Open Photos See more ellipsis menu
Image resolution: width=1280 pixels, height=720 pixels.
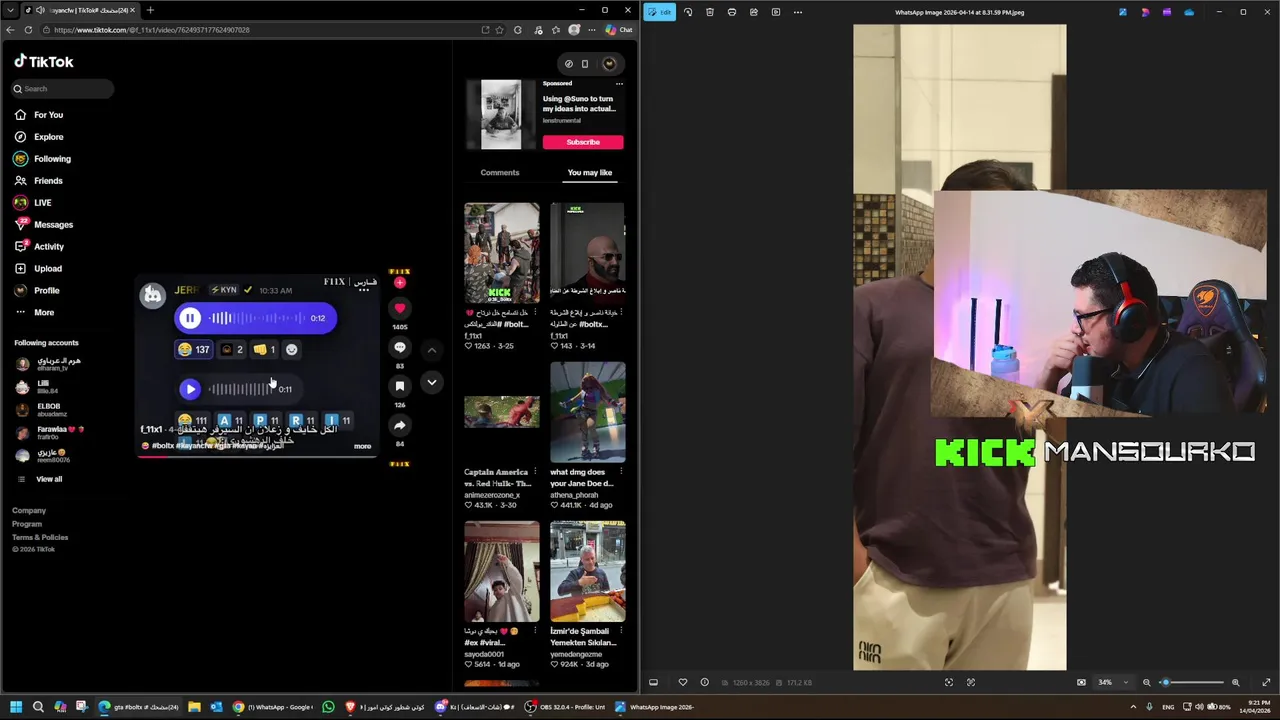798,12
